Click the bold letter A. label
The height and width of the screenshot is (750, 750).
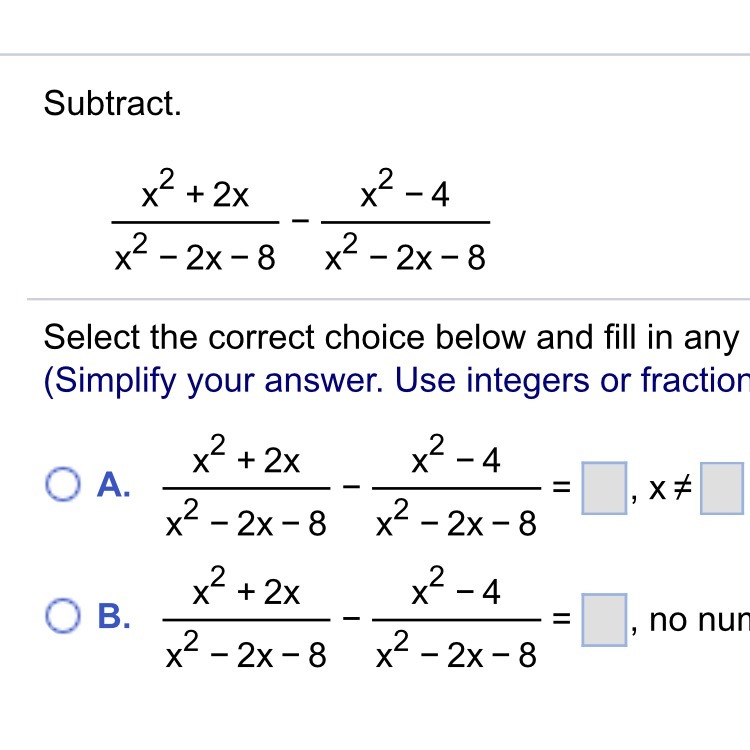pyautogui.click(x=113, y=487)
